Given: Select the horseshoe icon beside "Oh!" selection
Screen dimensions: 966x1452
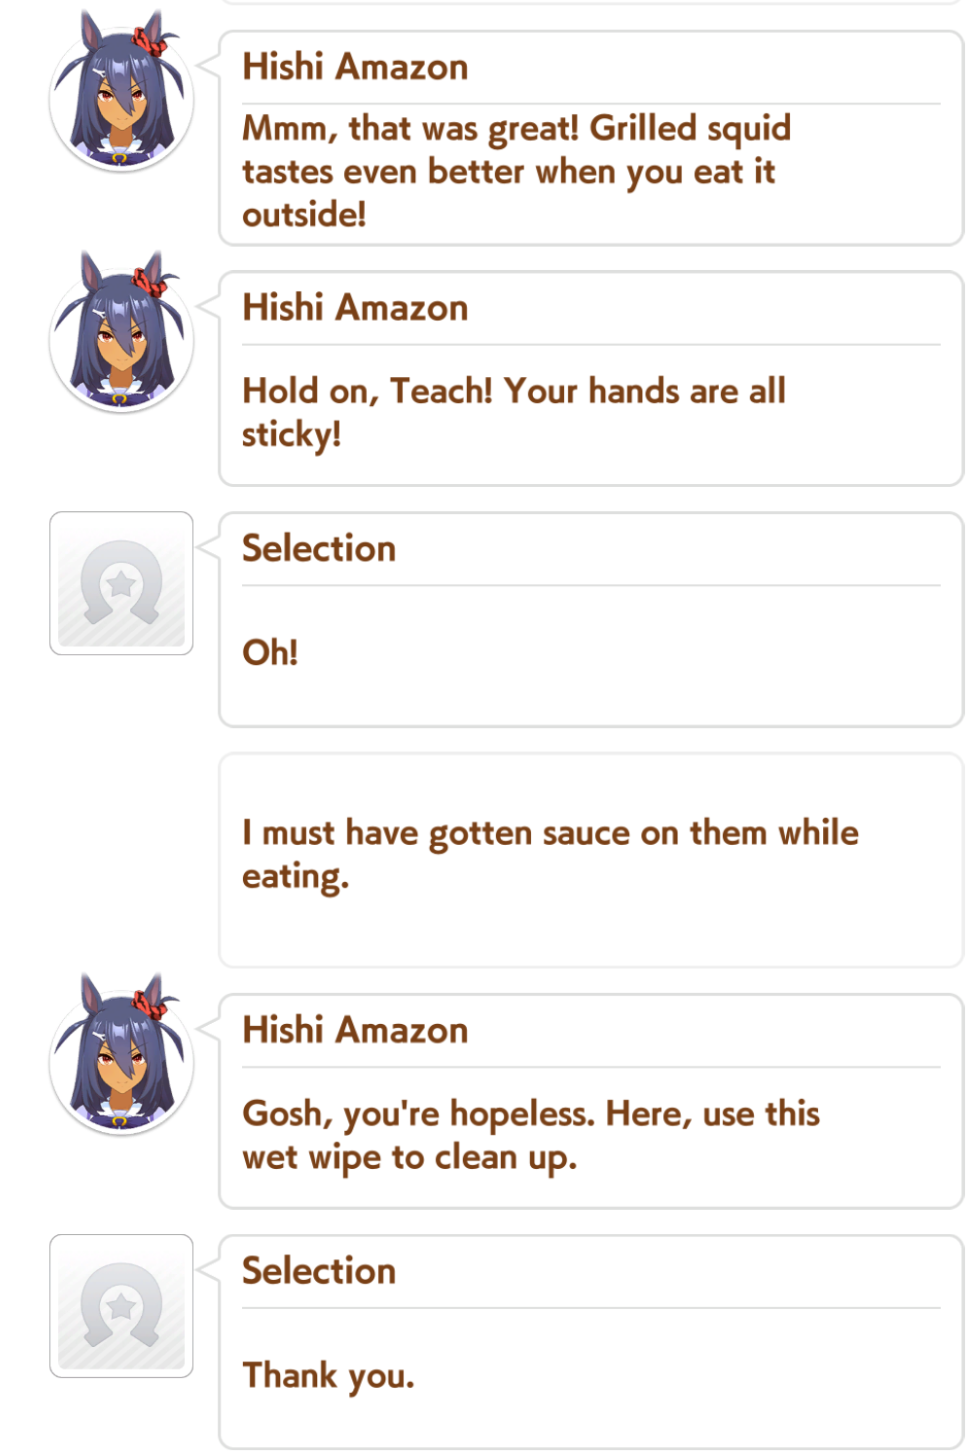Looking at the screenshot, I should pos(121,583).
